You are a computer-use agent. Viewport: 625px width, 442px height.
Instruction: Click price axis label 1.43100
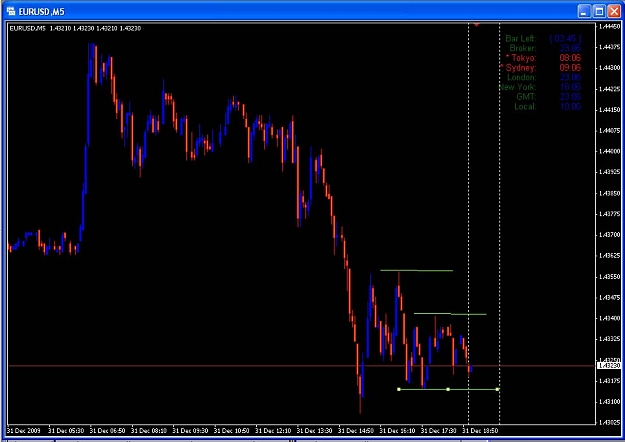[x=609, y=402]
